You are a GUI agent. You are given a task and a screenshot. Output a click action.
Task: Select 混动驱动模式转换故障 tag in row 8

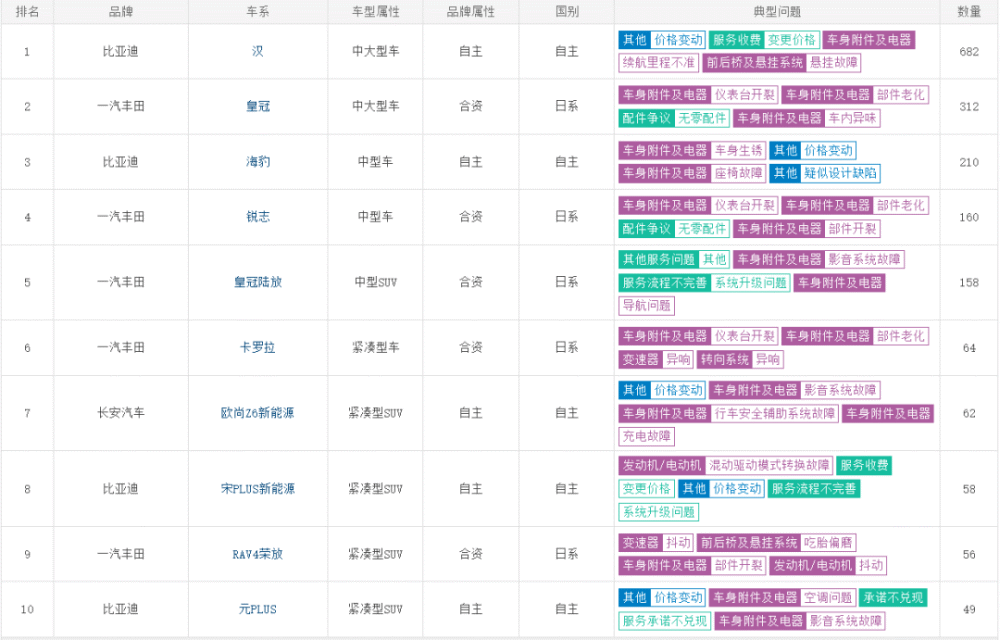(x=769, y=465)
